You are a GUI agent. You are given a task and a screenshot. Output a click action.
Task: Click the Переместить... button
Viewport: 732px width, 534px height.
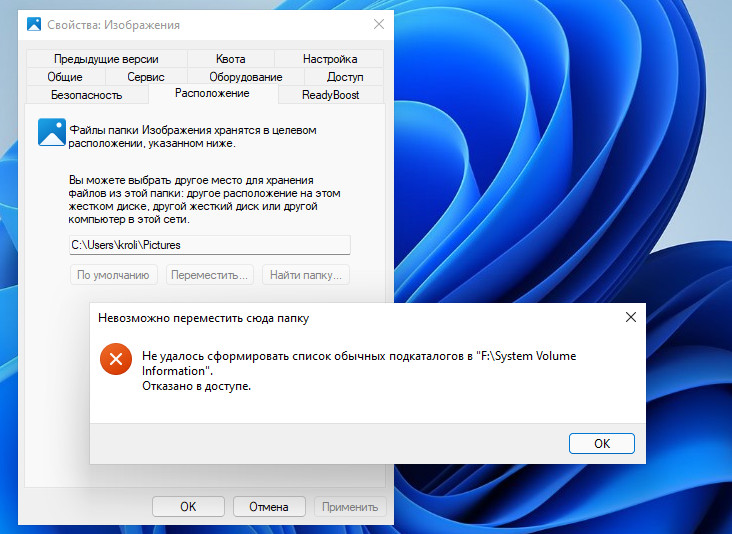(208, 275)
